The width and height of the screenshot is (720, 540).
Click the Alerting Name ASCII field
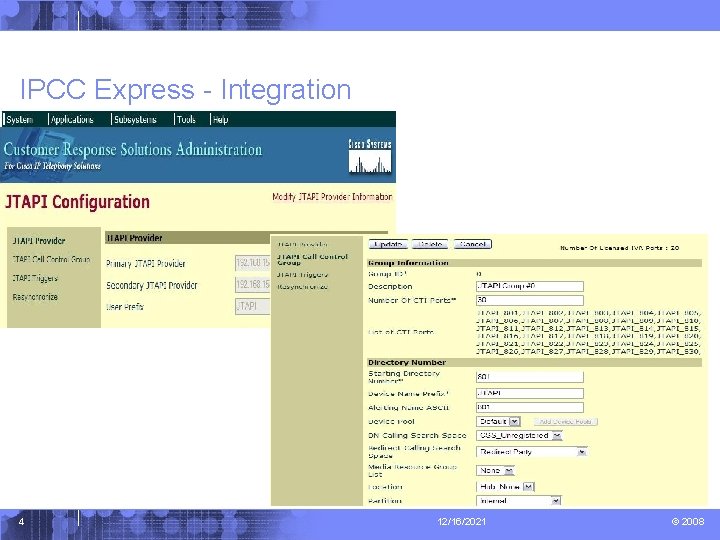pyautogui.click(x=530, y=407)
